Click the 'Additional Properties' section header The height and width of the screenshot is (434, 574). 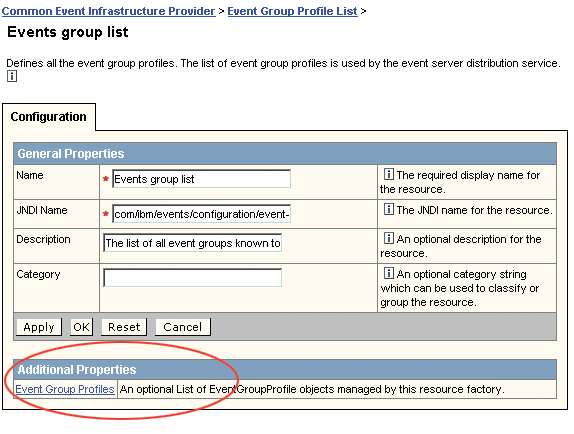285,370
